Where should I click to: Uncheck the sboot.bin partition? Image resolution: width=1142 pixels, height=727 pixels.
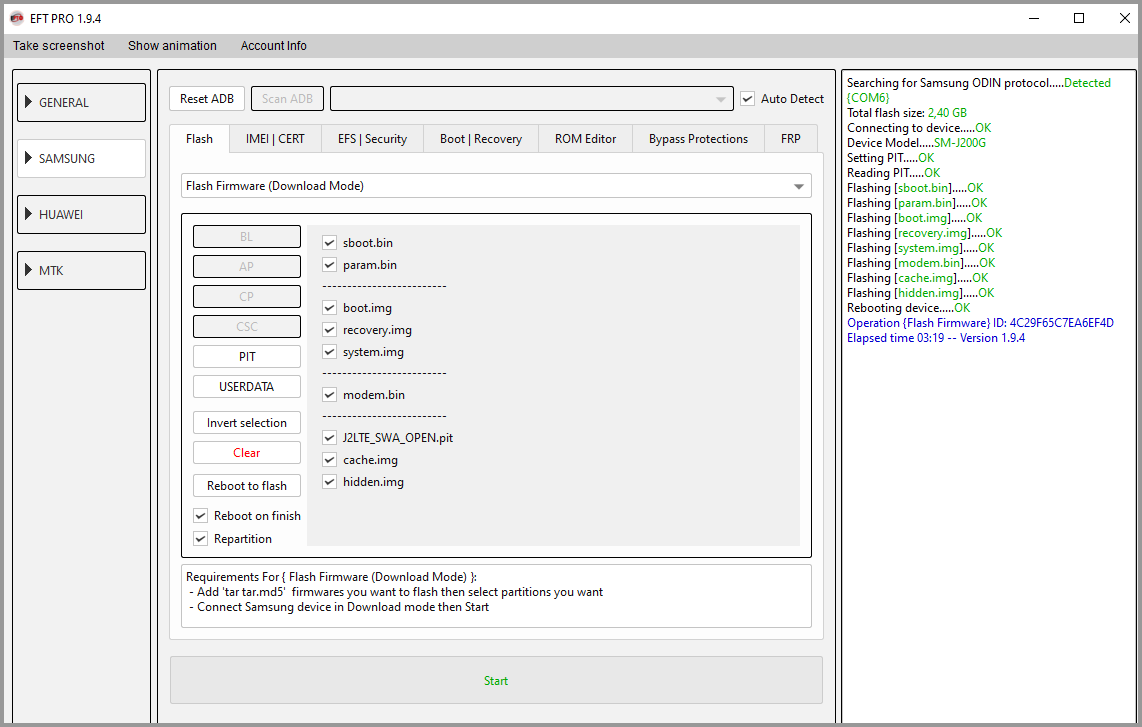pyautogui.click(x=329, y=243)
